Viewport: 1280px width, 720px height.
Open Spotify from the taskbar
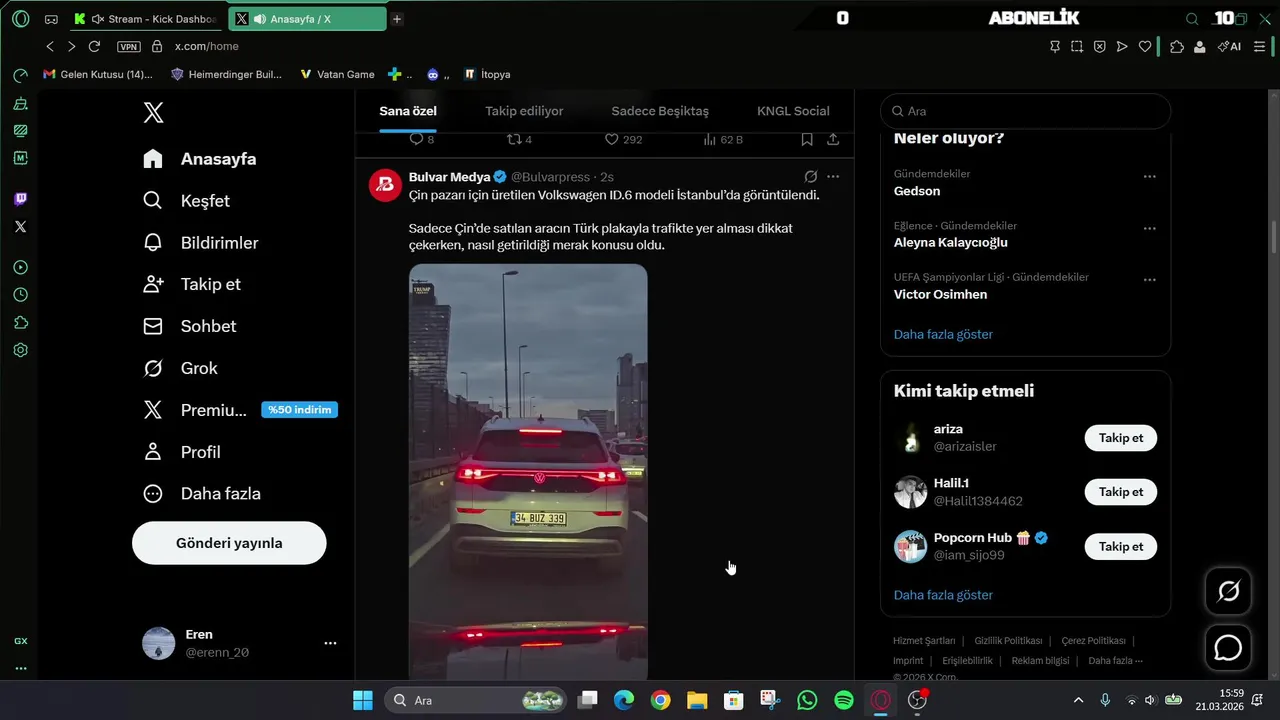point(844,701)
